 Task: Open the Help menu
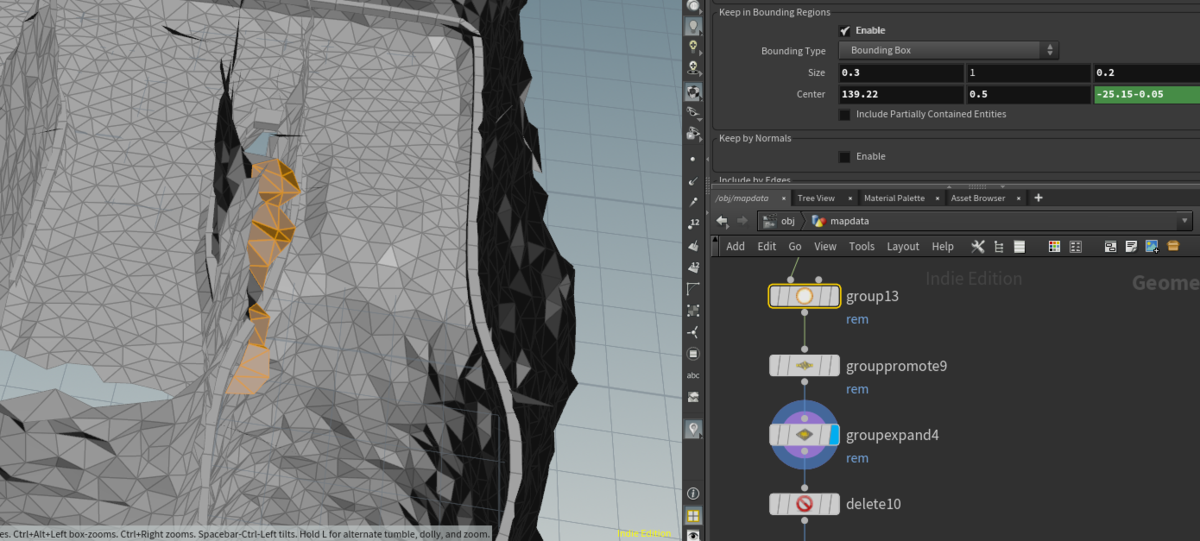click(x=943, y=246)
